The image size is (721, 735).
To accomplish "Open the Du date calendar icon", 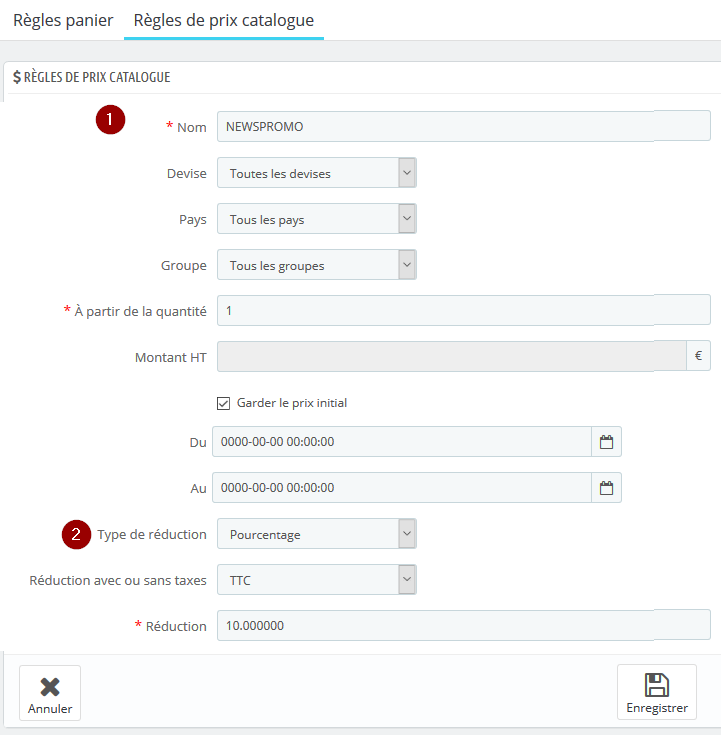I will pyautogui.click(x=606, y=442).
